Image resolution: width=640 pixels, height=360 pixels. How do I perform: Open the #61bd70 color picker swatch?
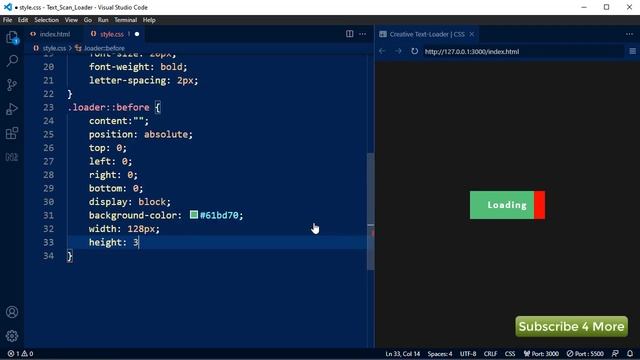coord(194,215)
